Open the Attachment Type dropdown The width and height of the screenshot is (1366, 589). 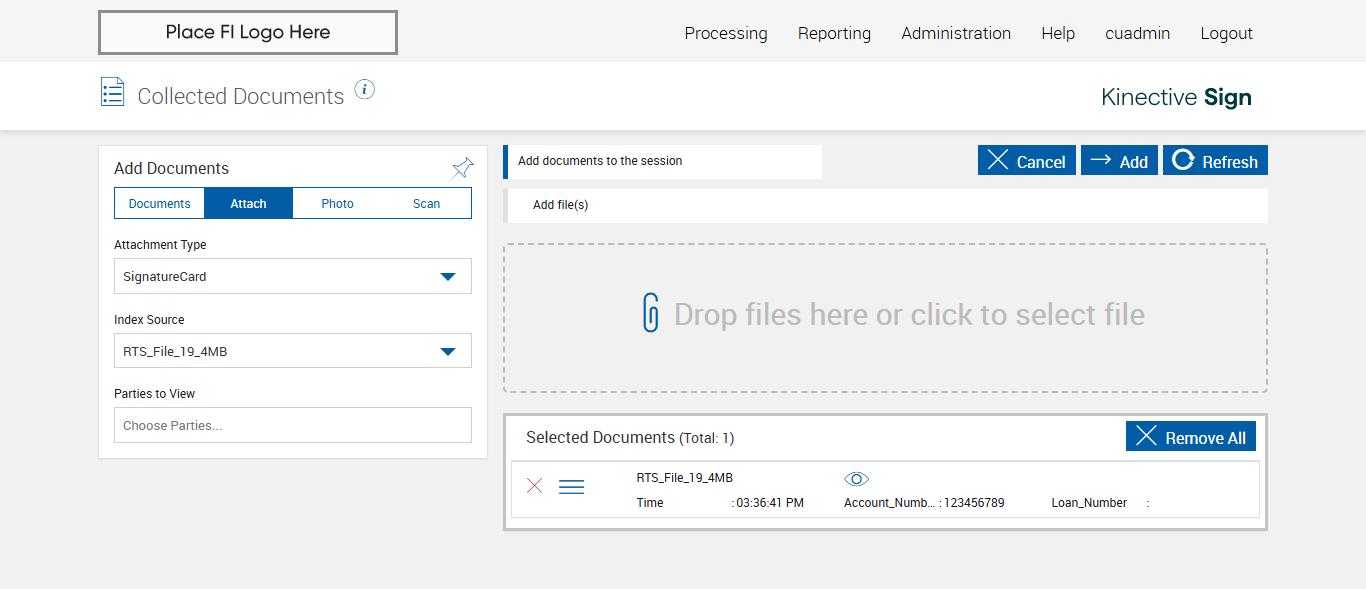click(x=293, y=276)
